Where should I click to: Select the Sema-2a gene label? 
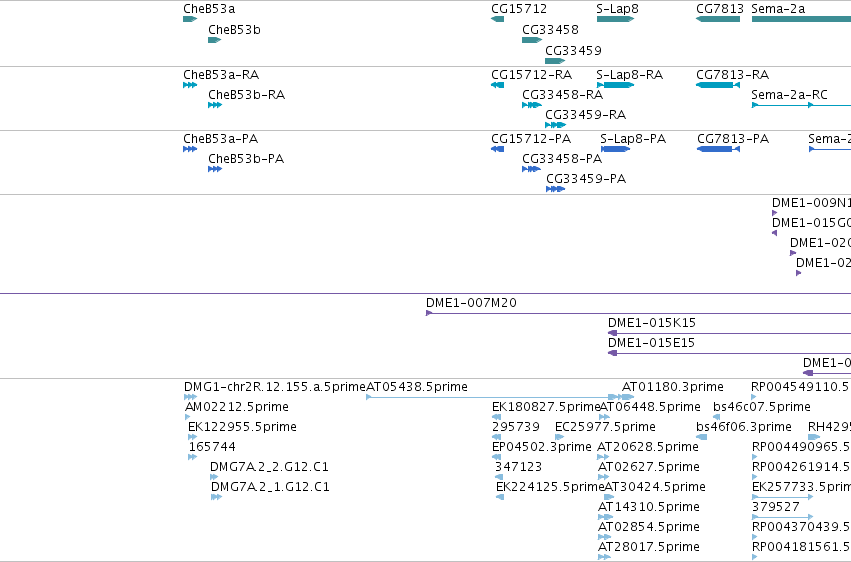point(778,9)
